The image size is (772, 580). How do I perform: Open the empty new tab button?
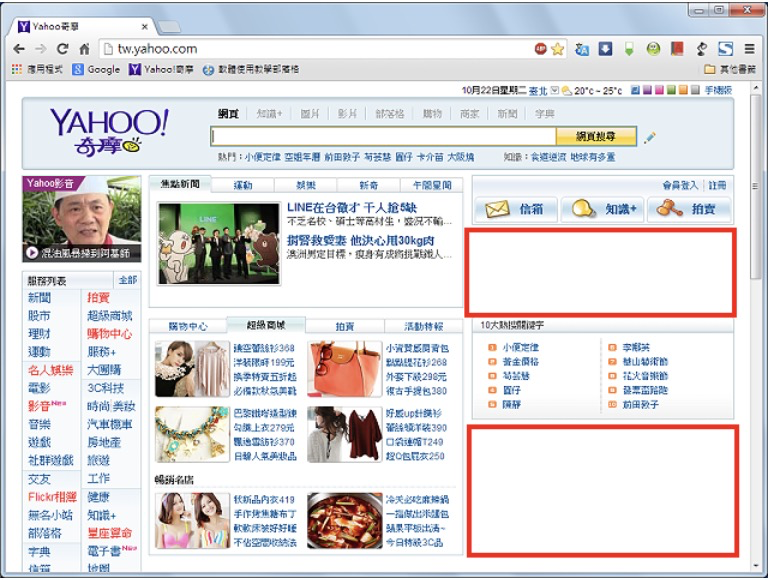point(168,26)
